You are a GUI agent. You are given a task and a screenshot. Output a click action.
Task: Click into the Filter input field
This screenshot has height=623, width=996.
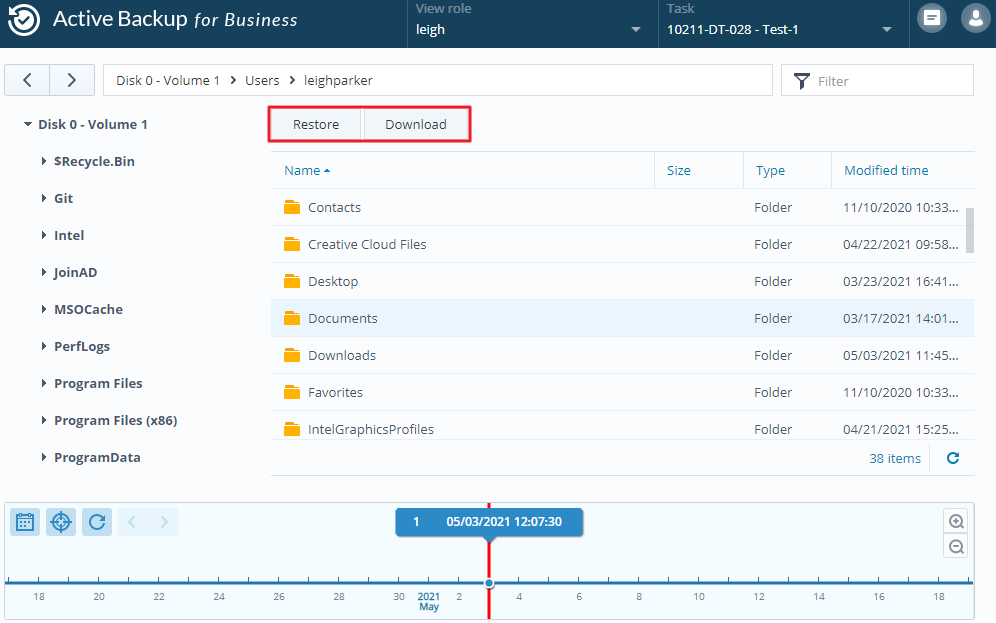tap(877, 81)
